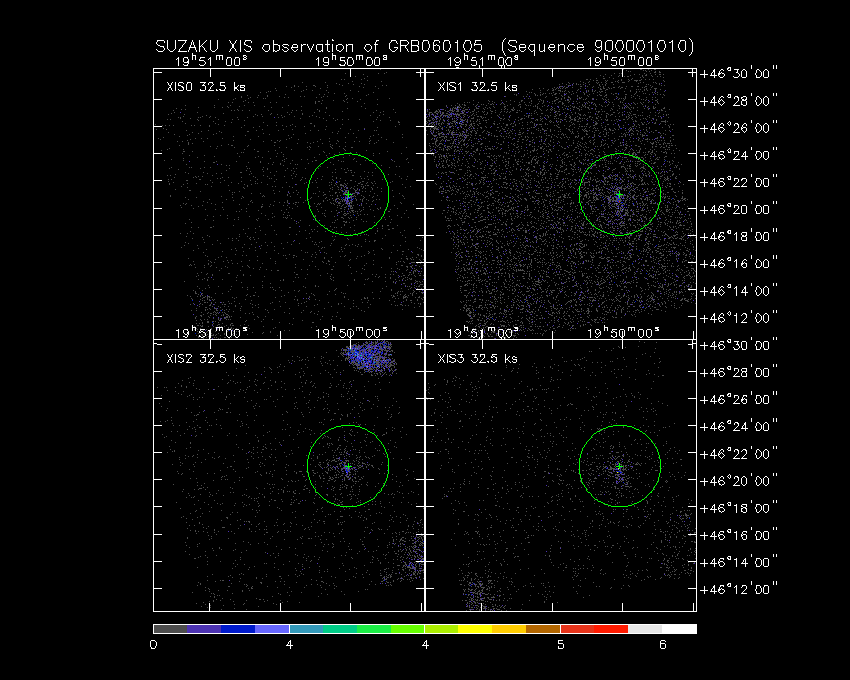Click the bright blue source cluster in the XIS2 panel
The width and height of the screenshot is (850, 680).
(x=369, y=357)
